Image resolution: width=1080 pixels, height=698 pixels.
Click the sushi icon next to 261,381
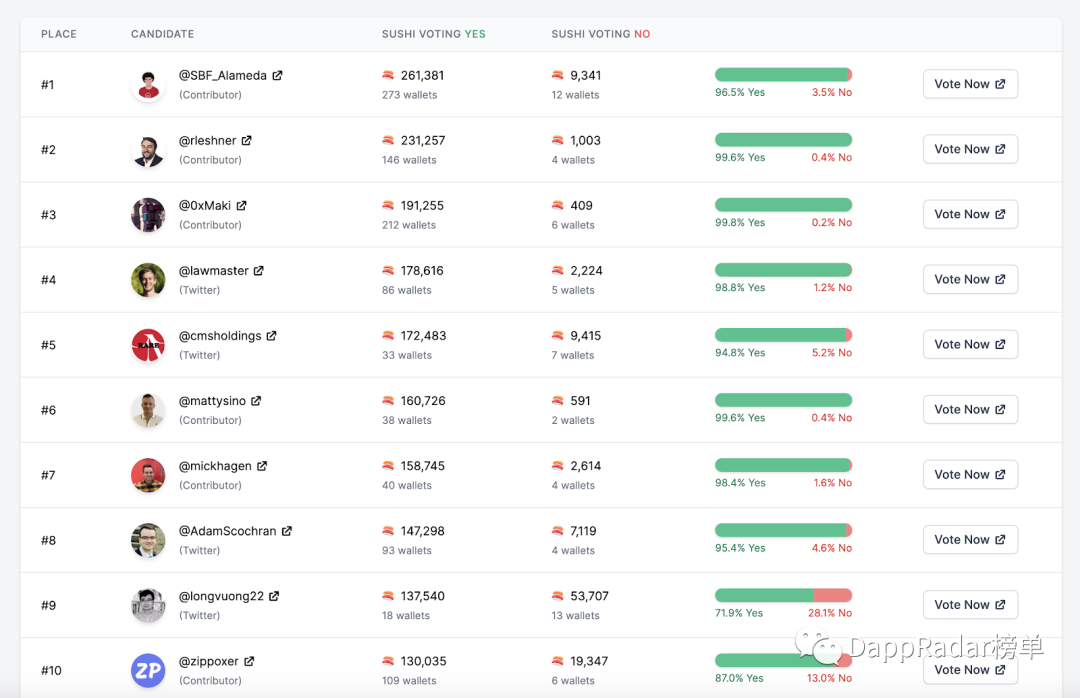tap(388, 75)
